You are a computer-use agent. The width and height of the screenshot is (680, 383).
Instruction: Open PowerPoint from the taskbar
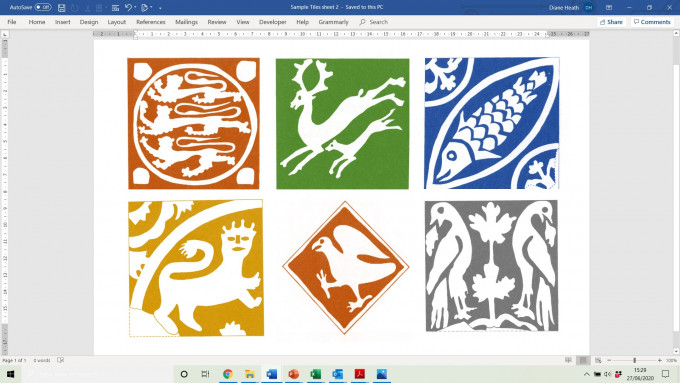tap(294, 374)
